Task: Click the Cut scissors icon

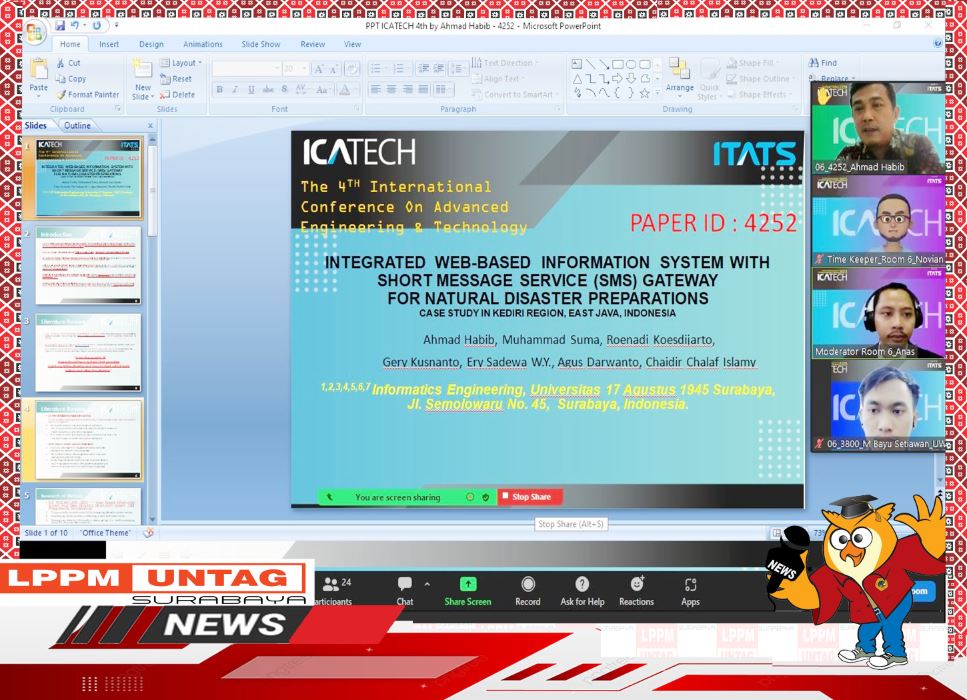Action: [x=60, y=63]
